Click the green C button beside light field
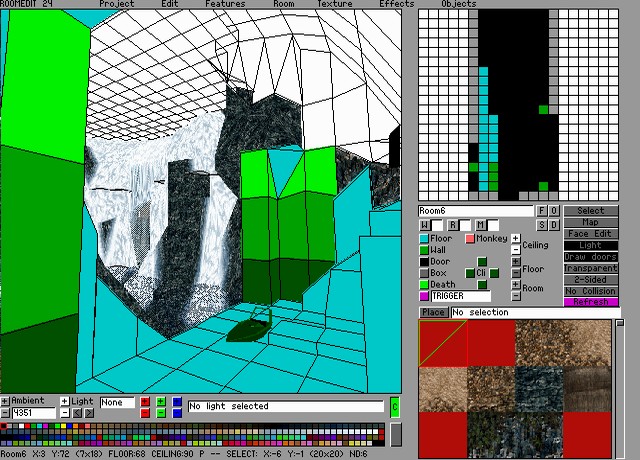This screenshot has width=640, height=460. click(x=394, y=406)
